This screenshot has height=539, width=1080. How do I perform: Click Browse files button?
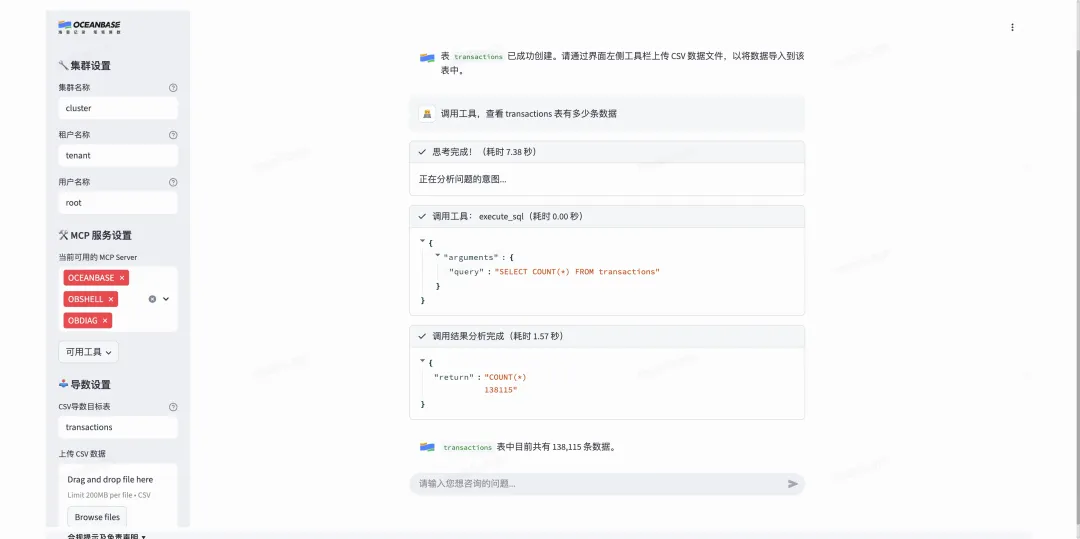[97, 517]
